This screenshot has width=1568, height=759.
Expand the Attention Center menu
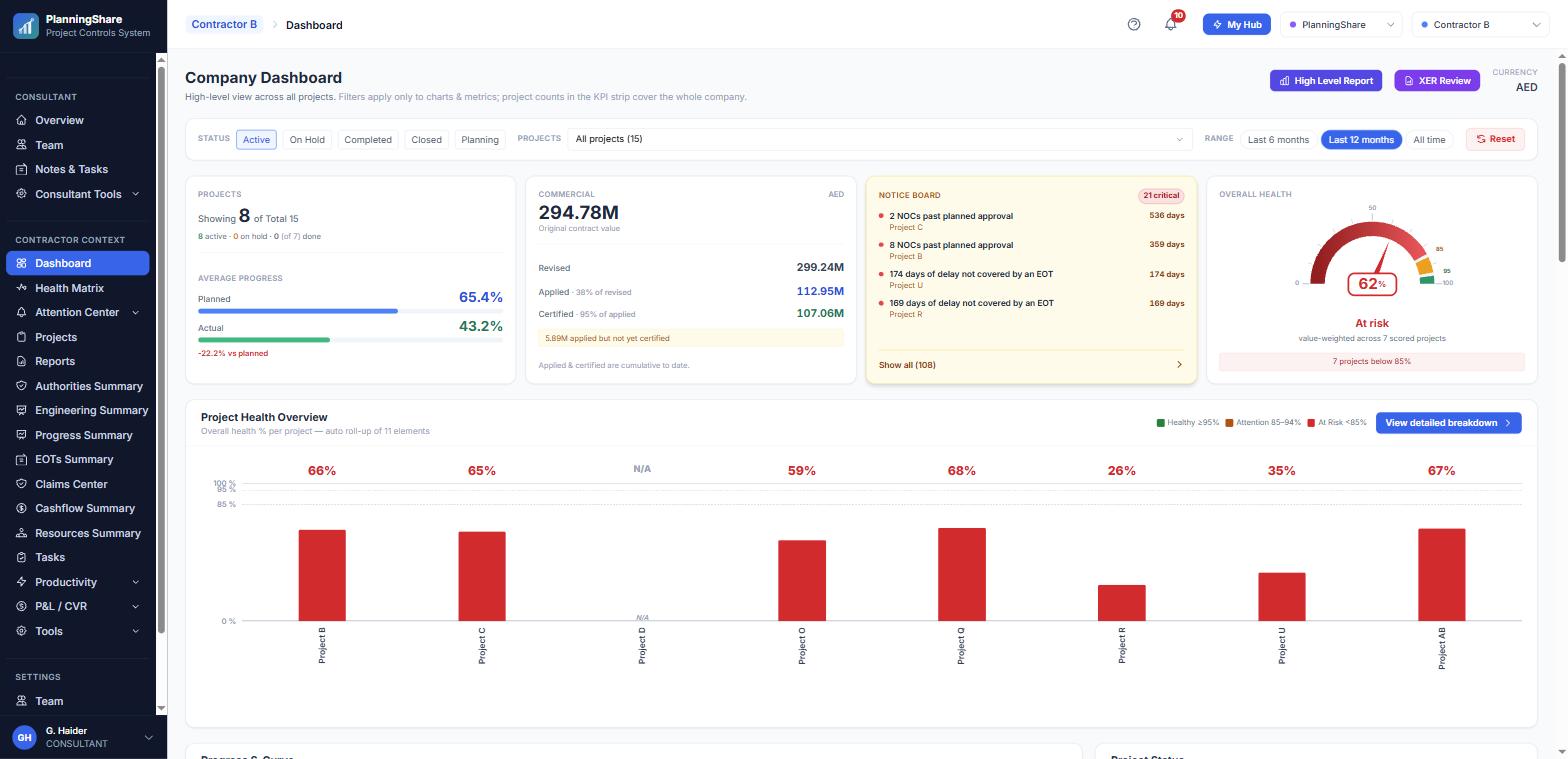(x=77, y=312)
